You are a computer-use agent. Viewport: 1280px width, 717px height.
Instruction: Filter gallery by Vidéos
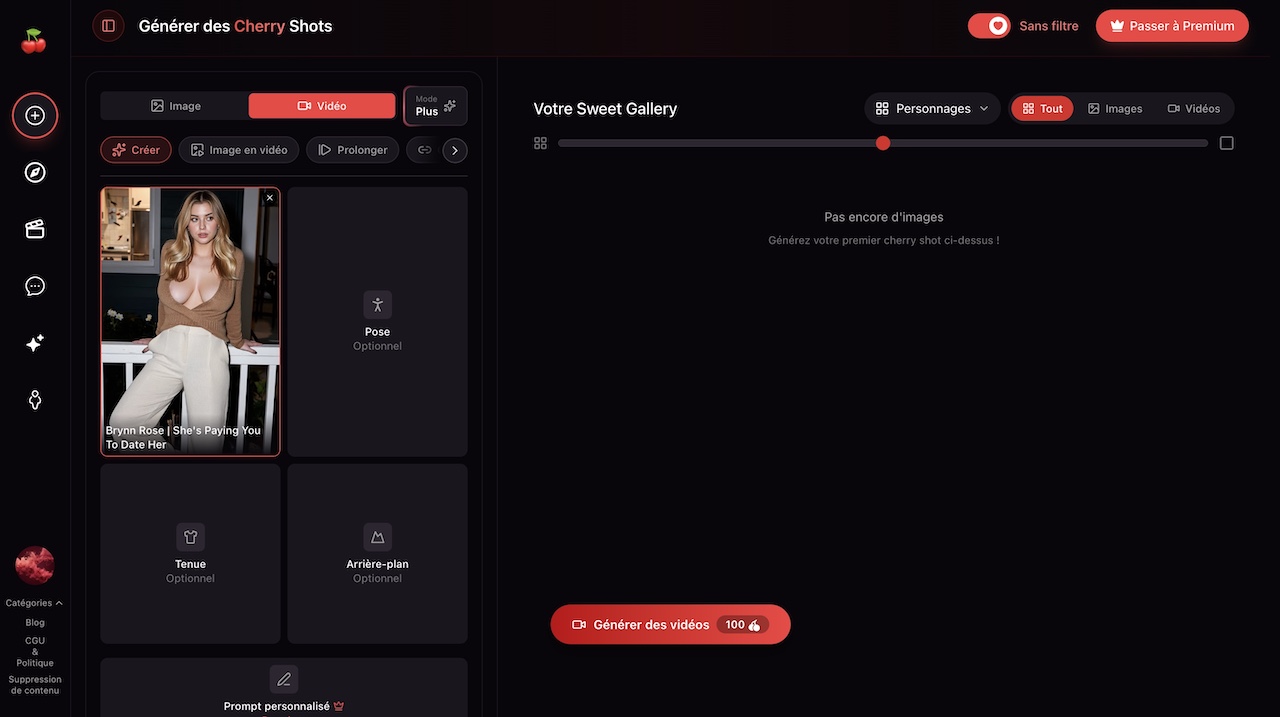(x=1194, y=109)
